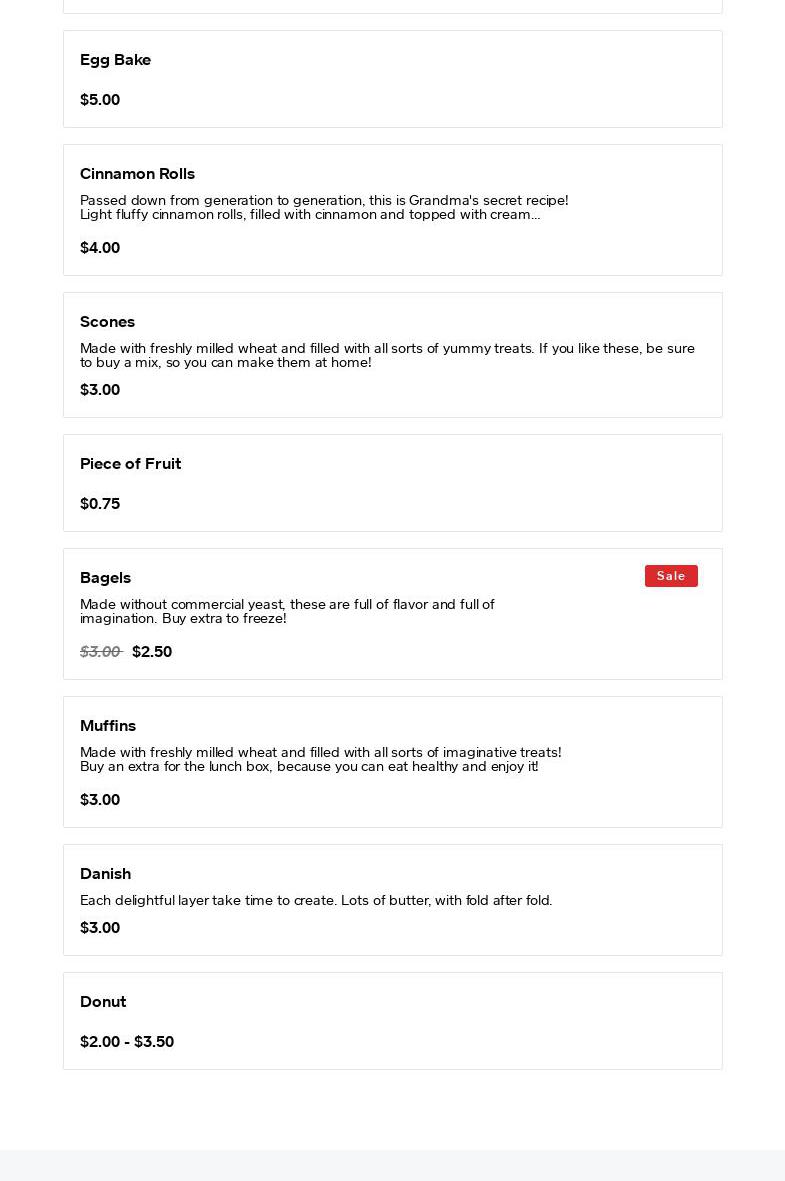785x1181 pixels.
Task: Choose the Donut menu item
Action: [x=392, y=1021]
